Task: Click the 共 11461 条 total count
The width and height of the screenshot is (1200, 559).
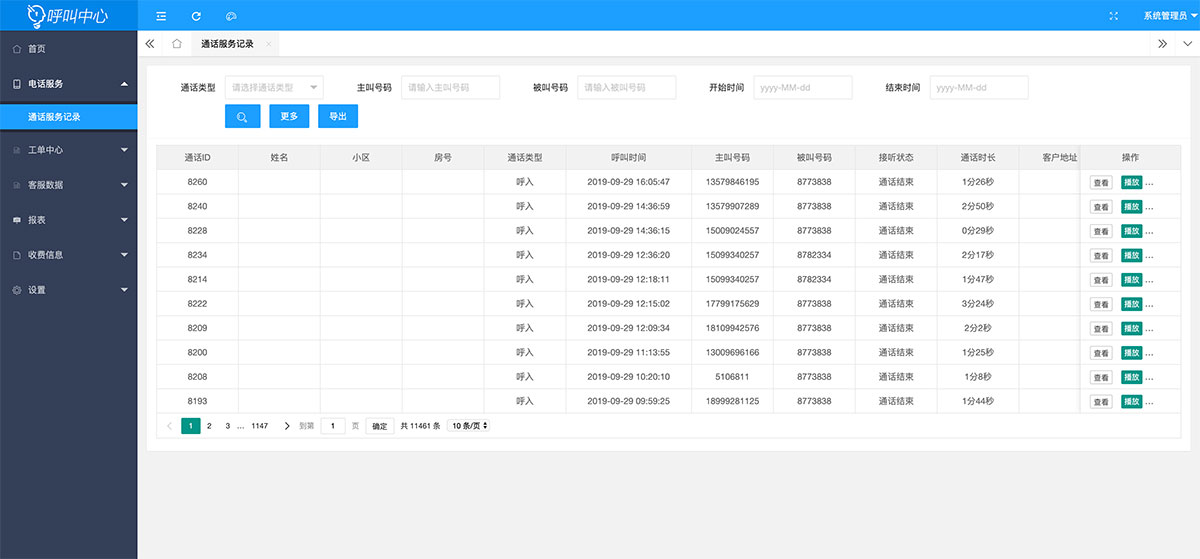Action: pyautogui.click(x=420, y=425)
